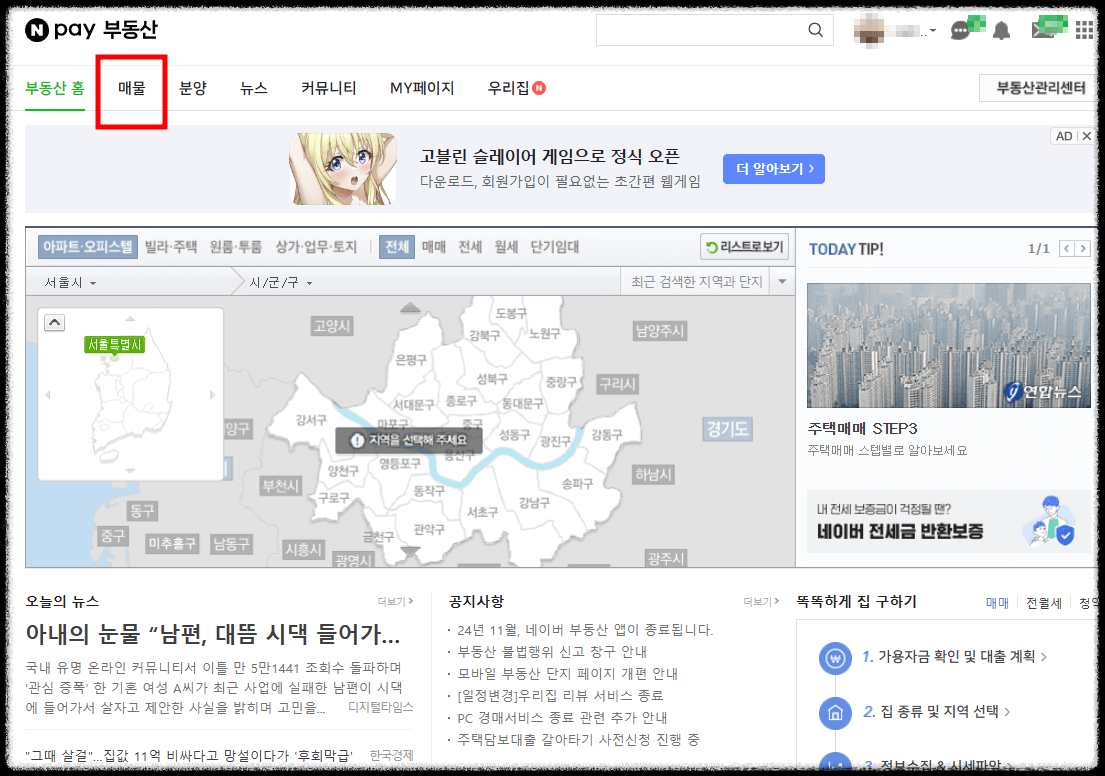
Task: Go to 부동산 홈 tab
Action: click(x=55, y=89)
